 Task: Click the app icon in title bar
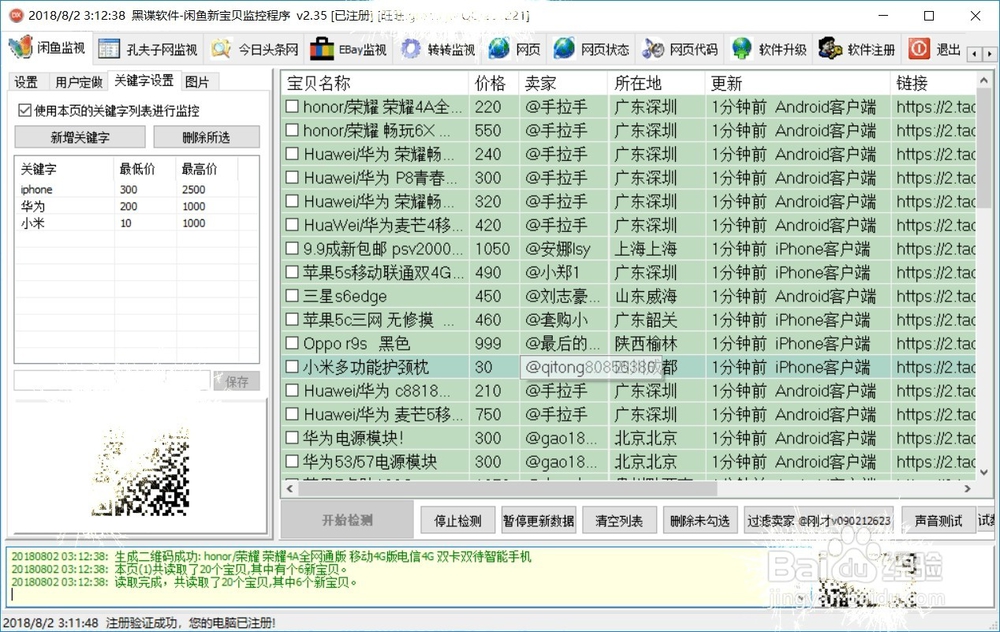(17, 15)
